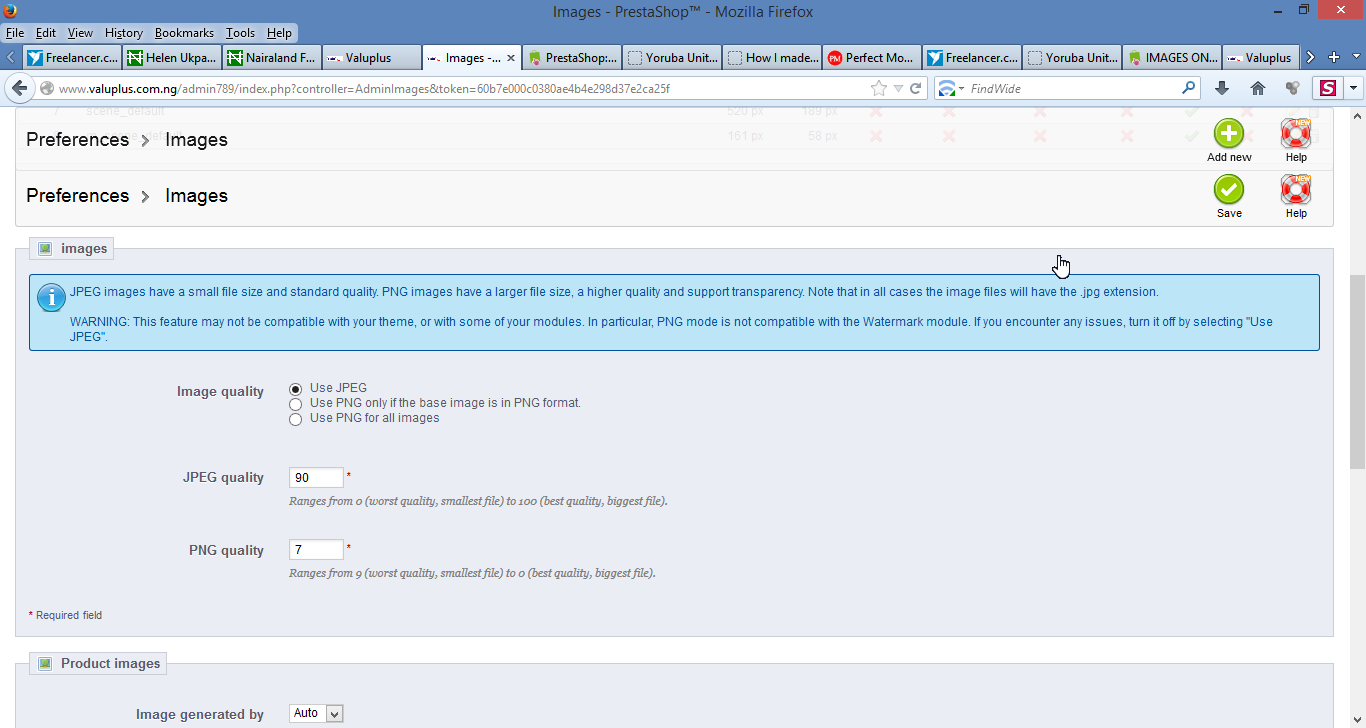Select Use PNG only if base image is PNG
Screen dimensions: 1366x728
coord(295,404)
